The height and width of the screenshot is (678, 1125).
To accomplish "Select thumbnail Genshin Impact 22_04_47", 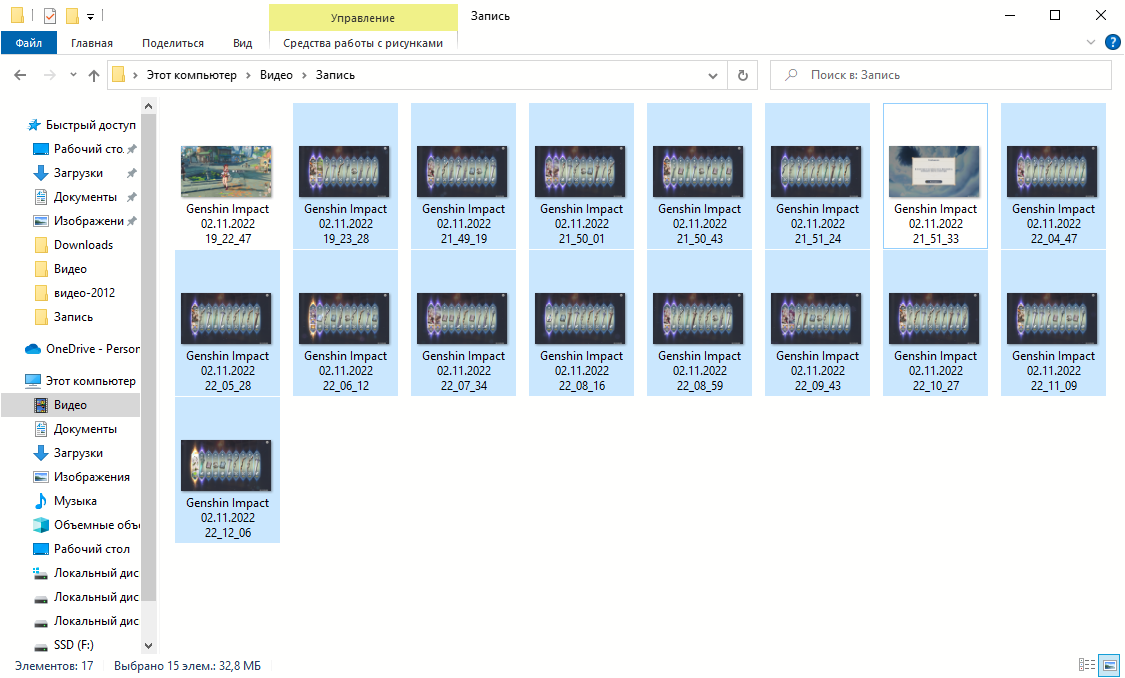I will [x=1053, y=176].
